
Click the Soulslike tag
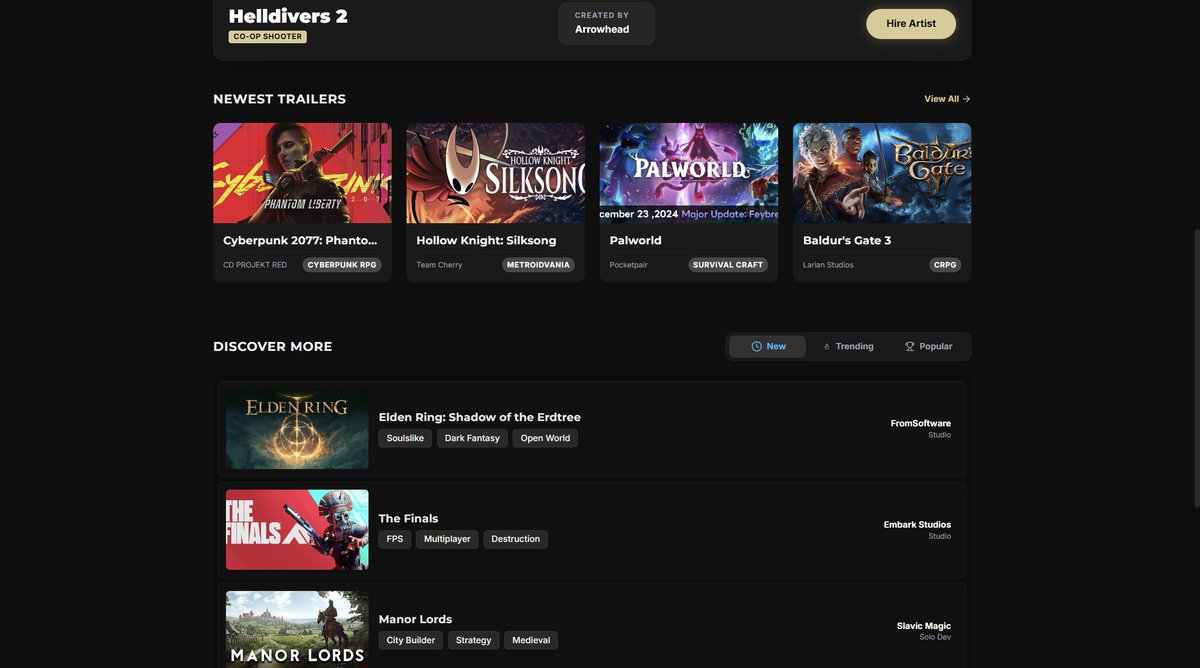[405, 438]
